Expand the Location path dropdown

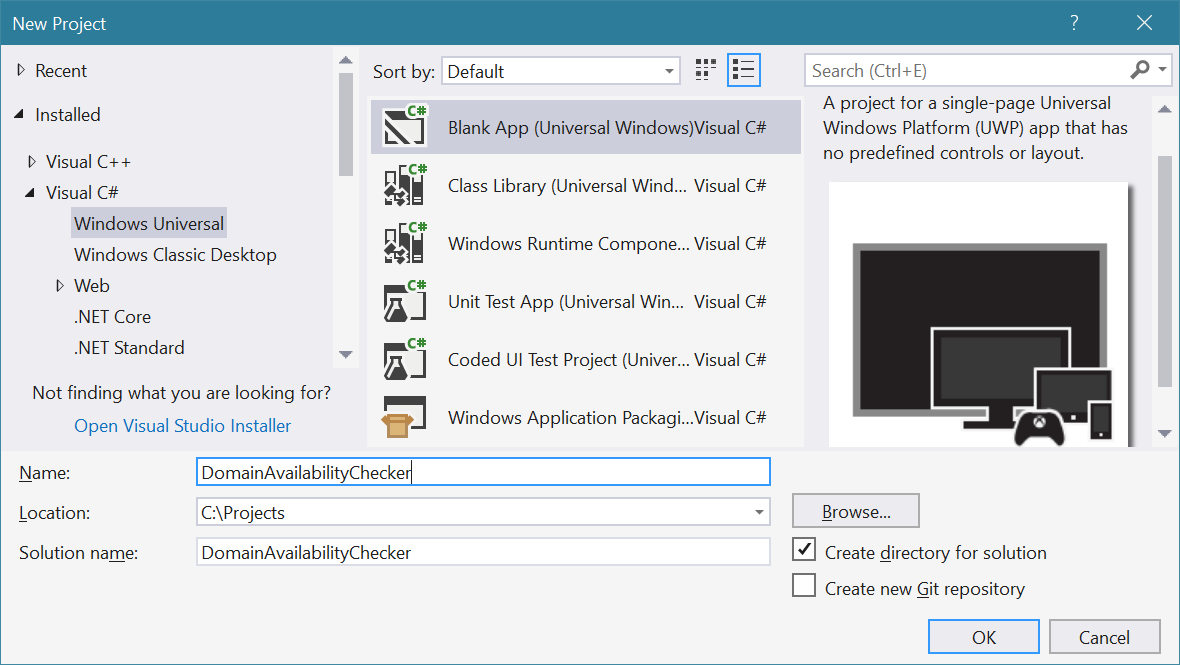(760, 513)
